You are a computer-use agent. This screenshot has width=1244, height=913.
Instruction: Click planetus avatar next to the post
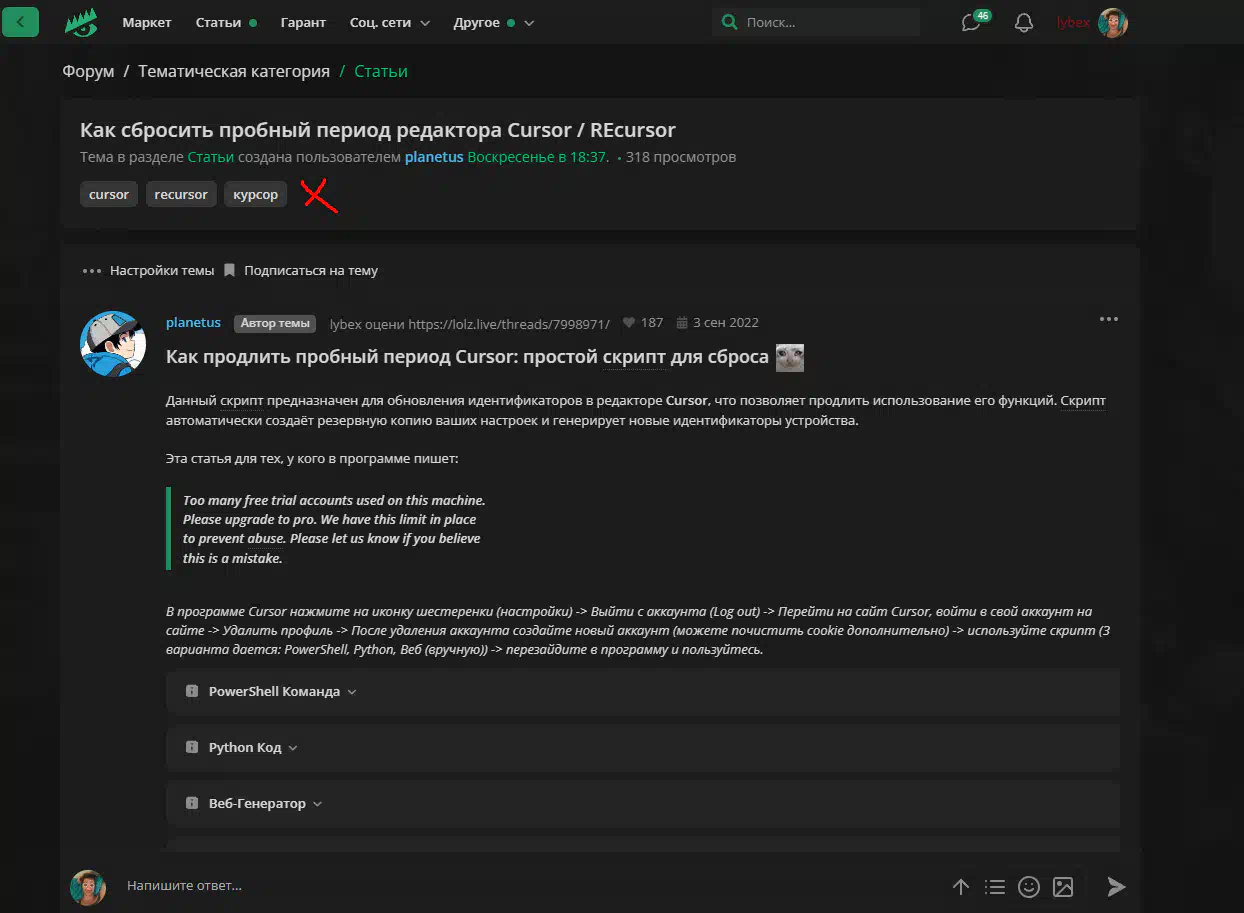[x=113, y=343]
